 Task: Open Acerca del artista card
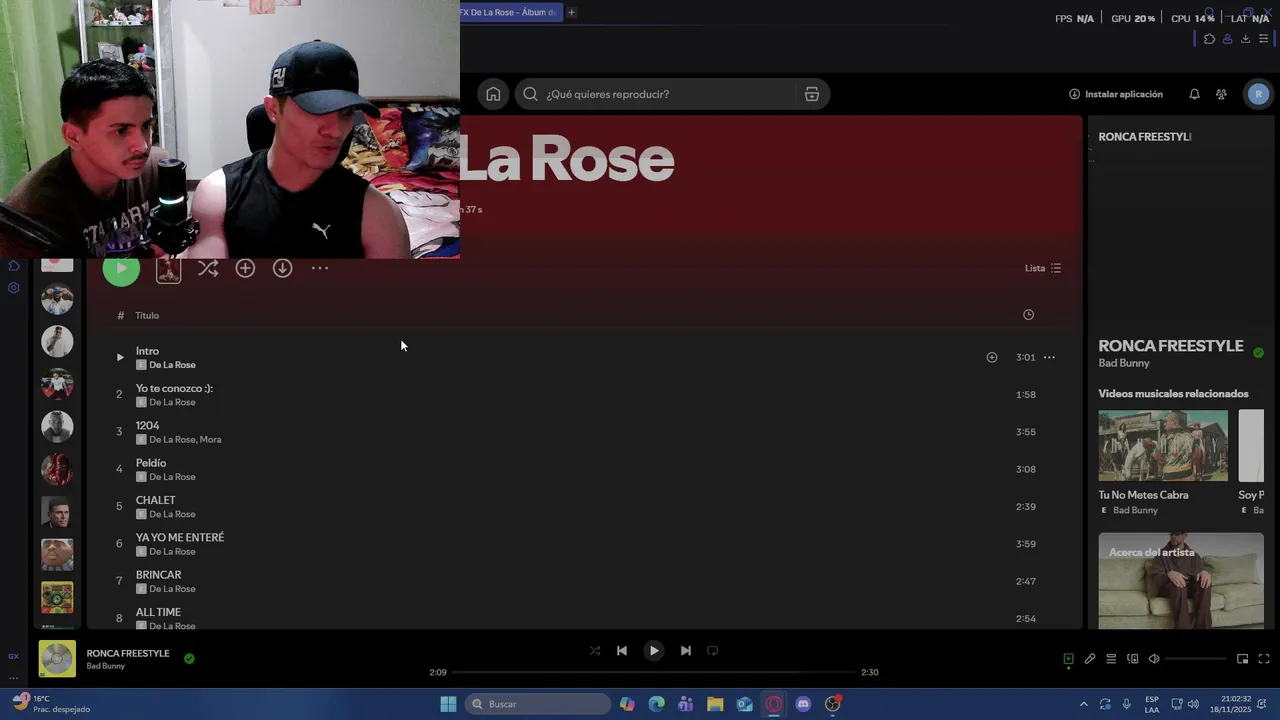click(1181, 581)
